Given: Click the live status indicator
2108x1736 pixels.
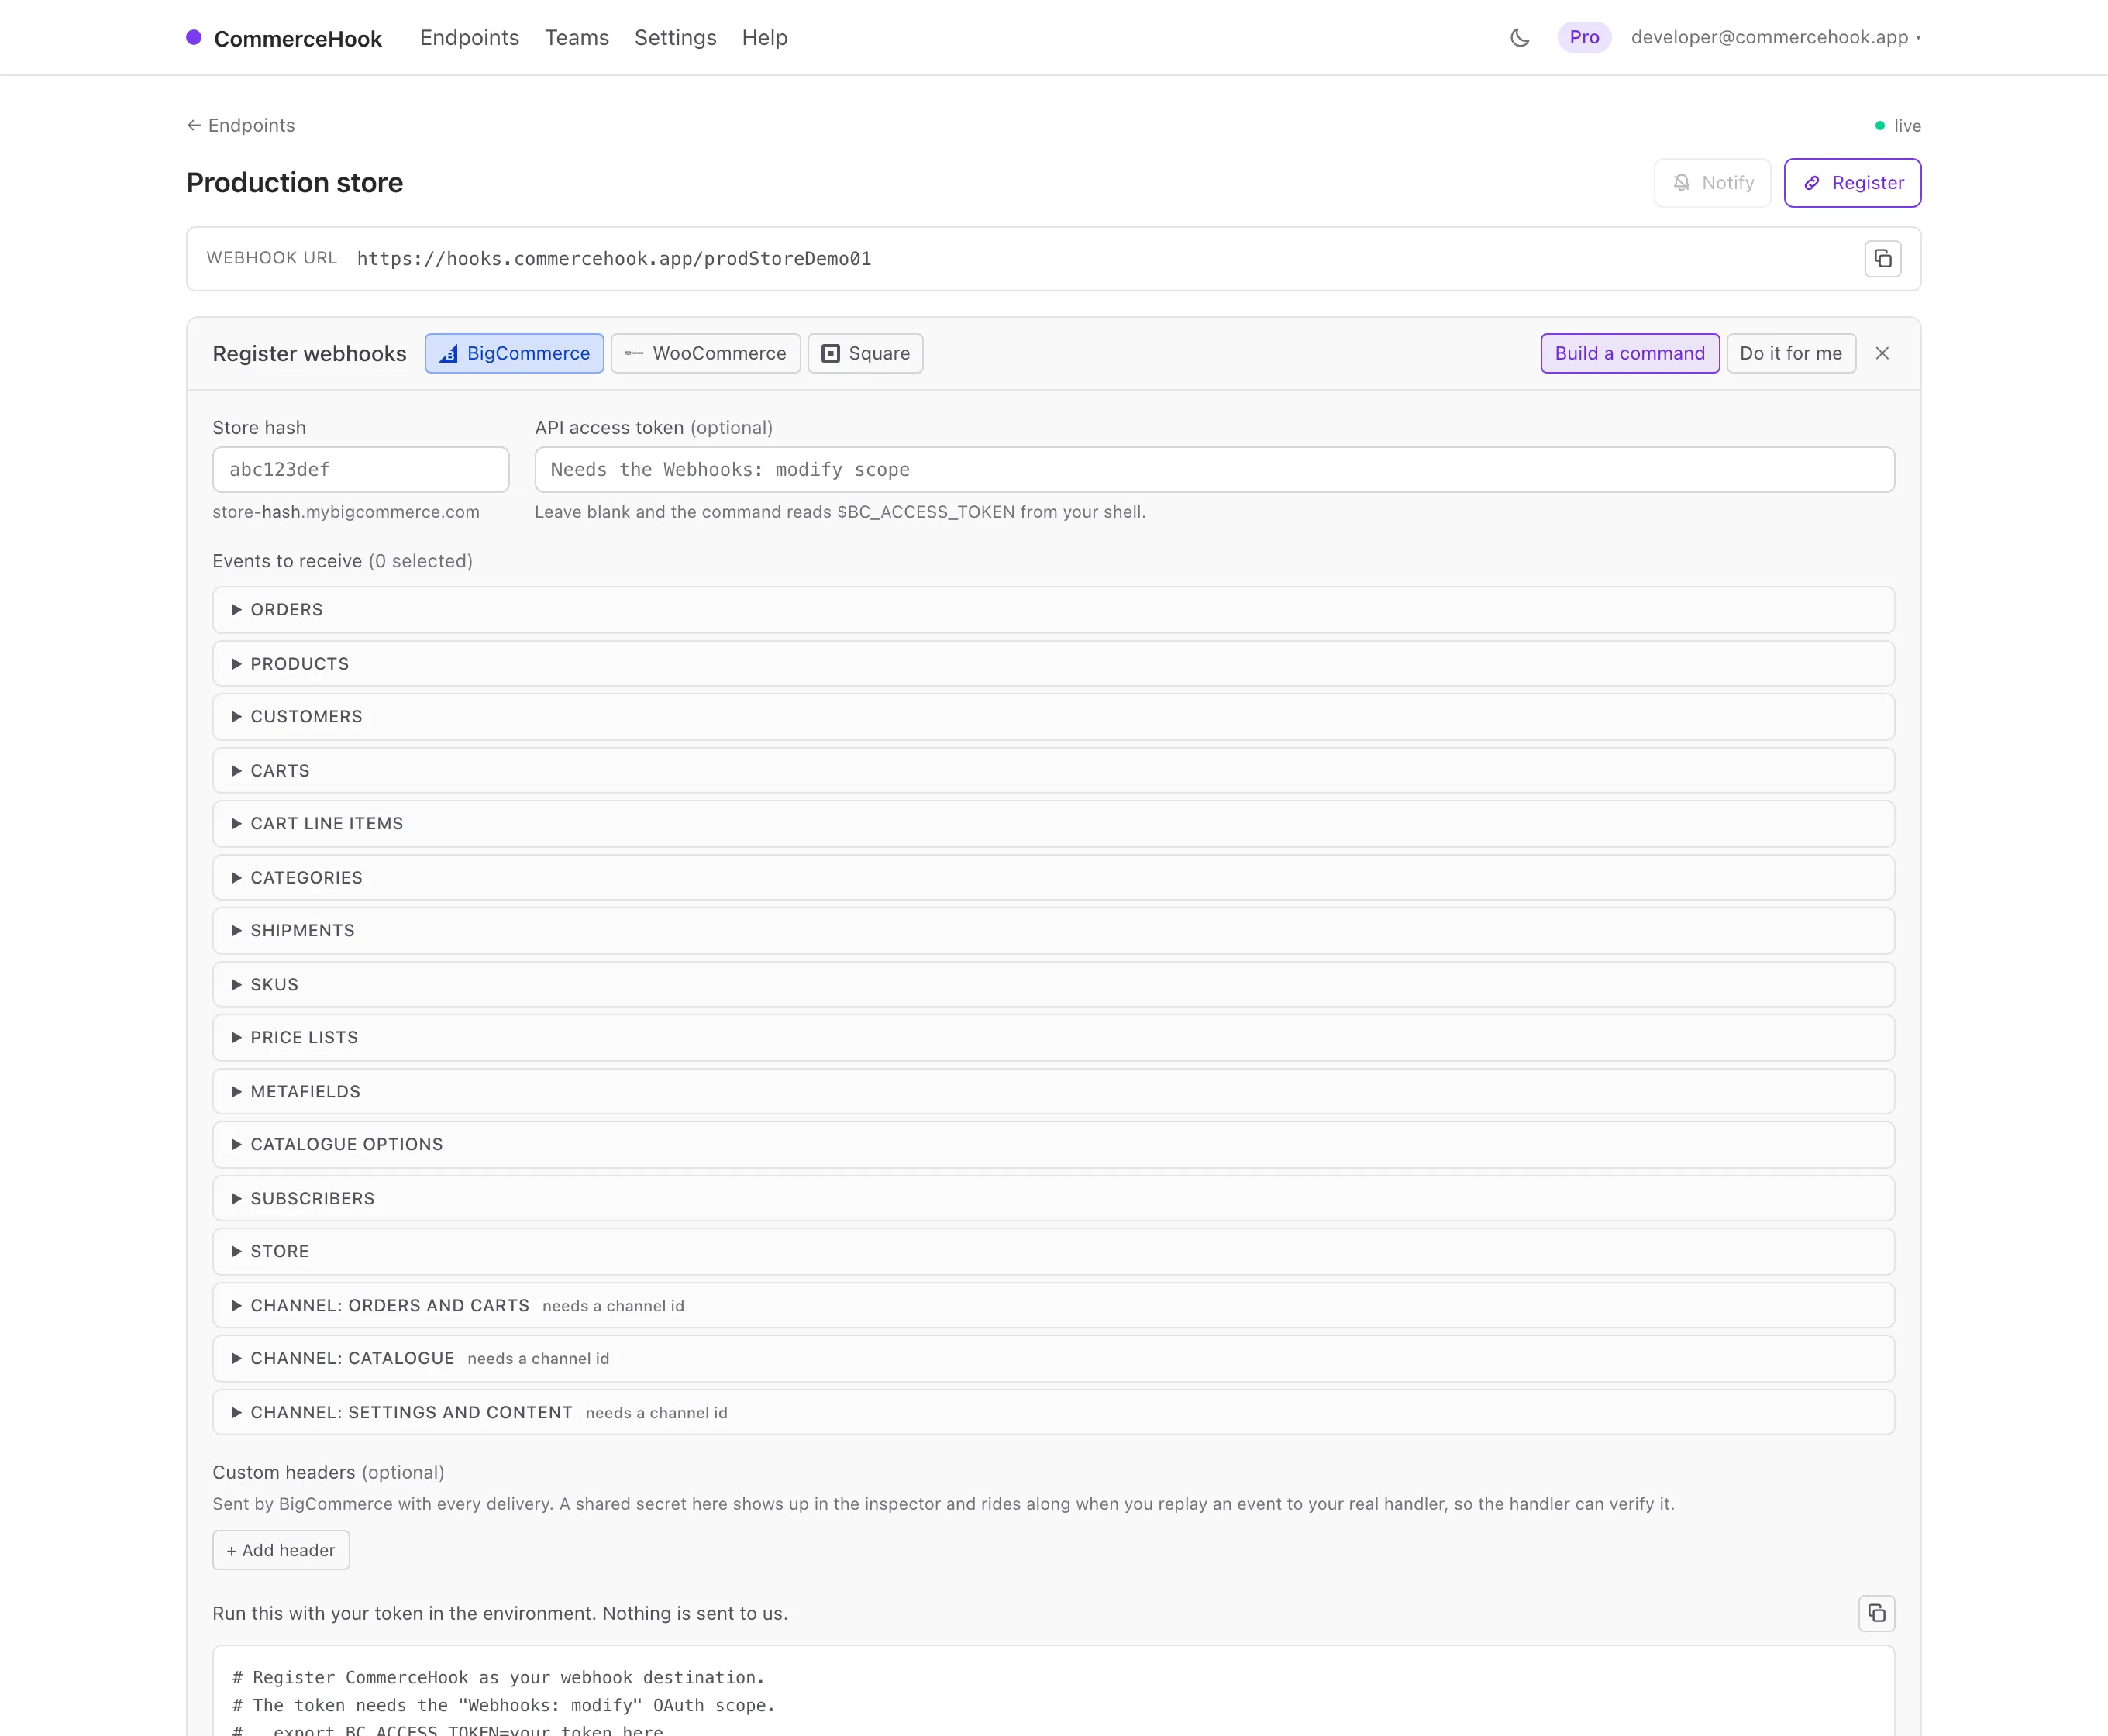Looking at the screenshot, I should coord(1897,126).
